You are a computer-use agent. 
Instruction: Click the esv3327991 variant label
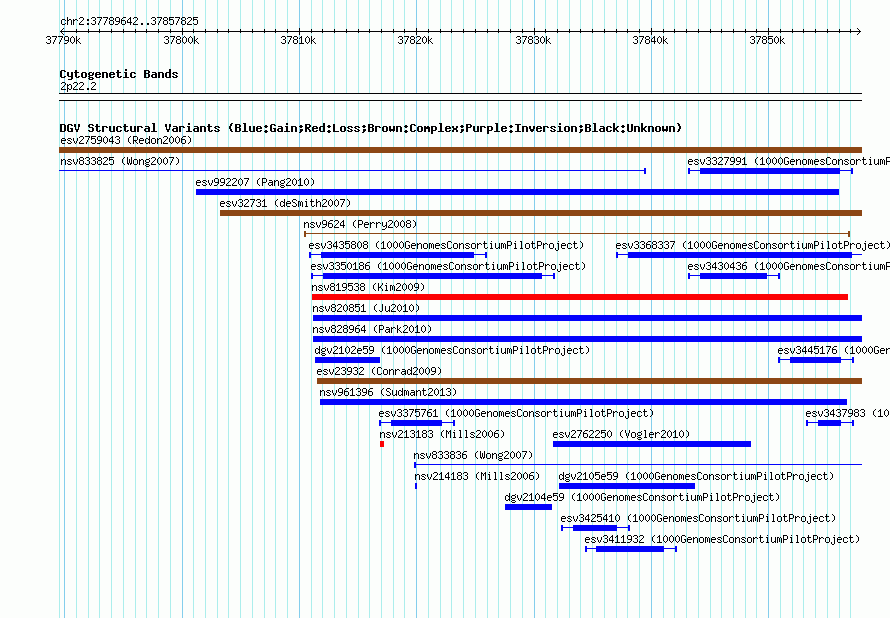click(788, 161)
